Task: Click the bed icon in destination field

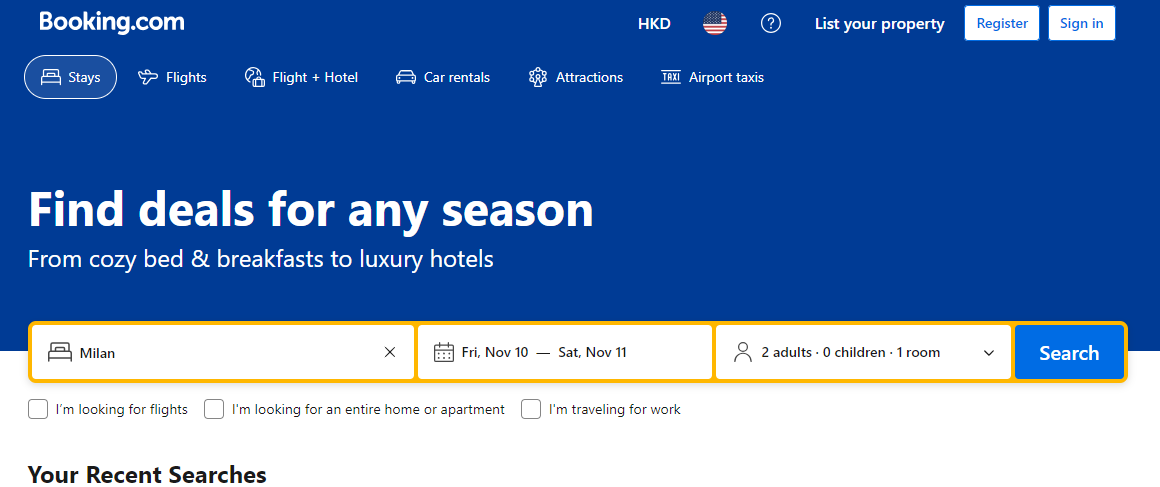Action: click(x=60, y=352)
